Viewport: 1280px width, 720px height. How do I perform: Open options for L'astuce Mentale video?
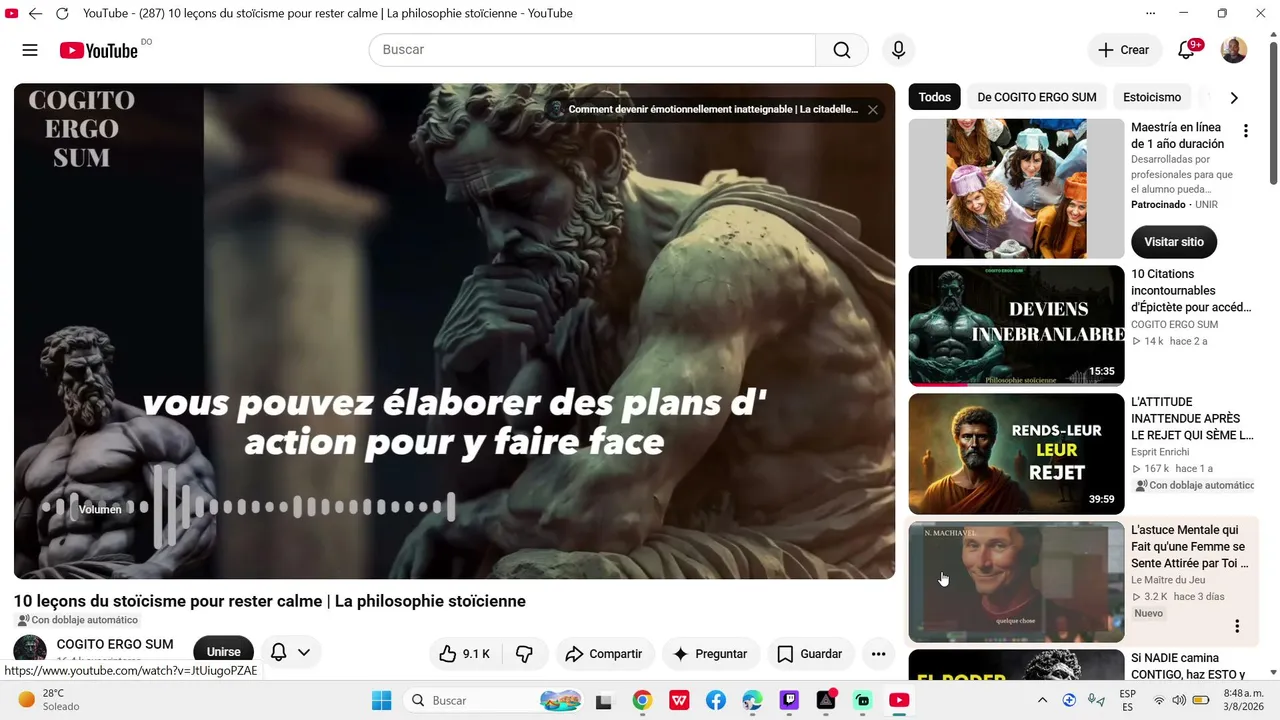tap(1237, 627)
